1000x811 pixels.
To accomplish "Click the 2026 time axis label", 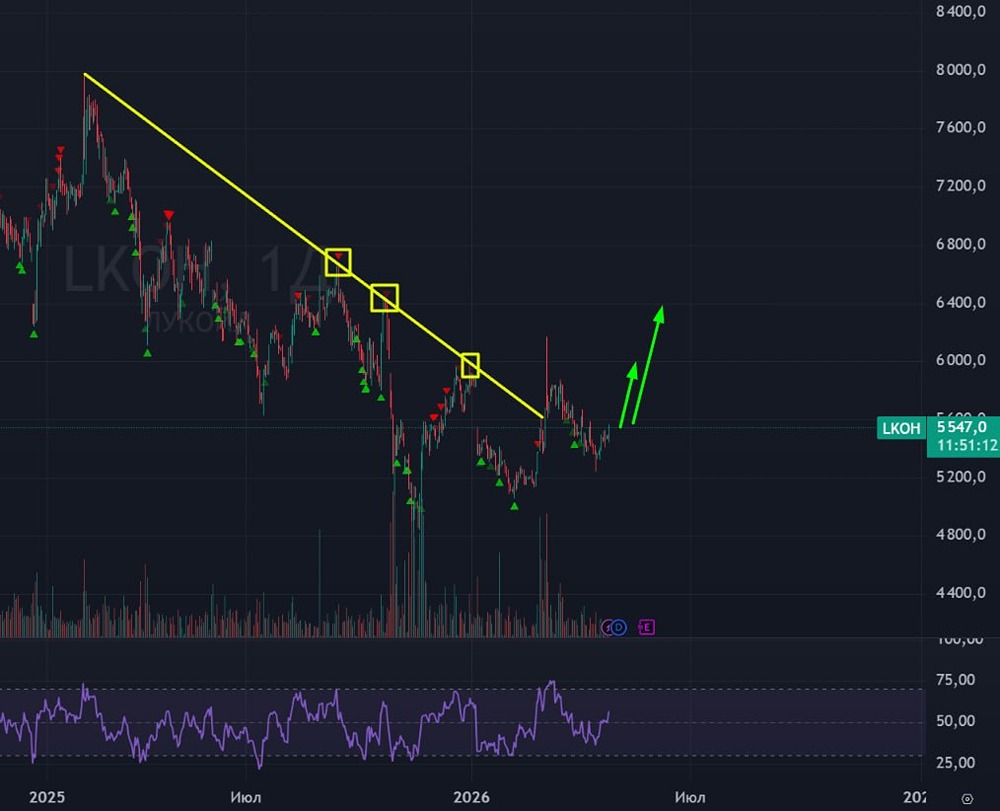I will 471,797.
